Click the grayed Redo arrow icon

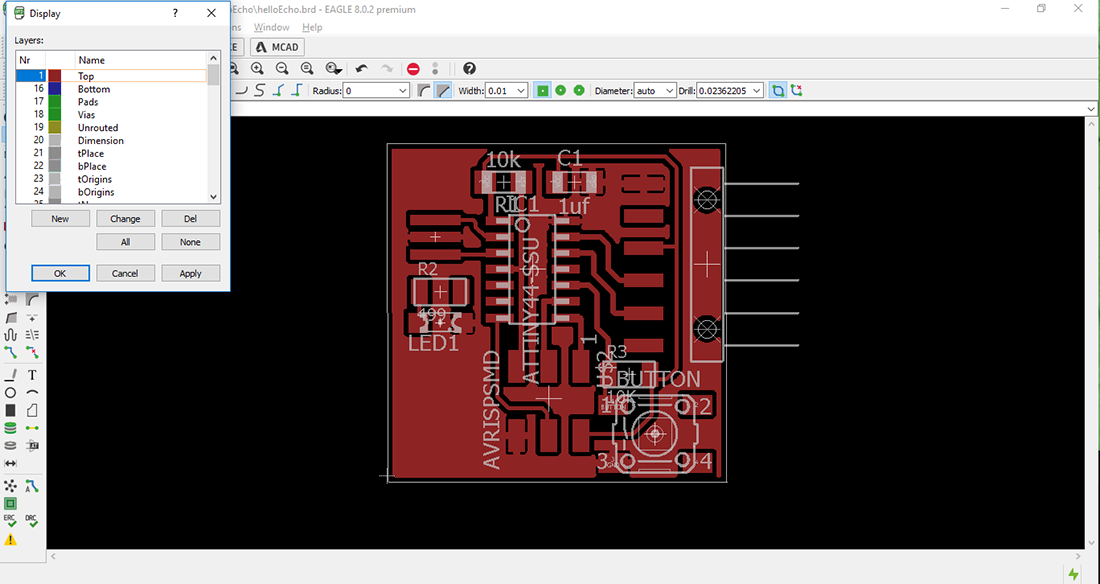(x=387, y=69)
